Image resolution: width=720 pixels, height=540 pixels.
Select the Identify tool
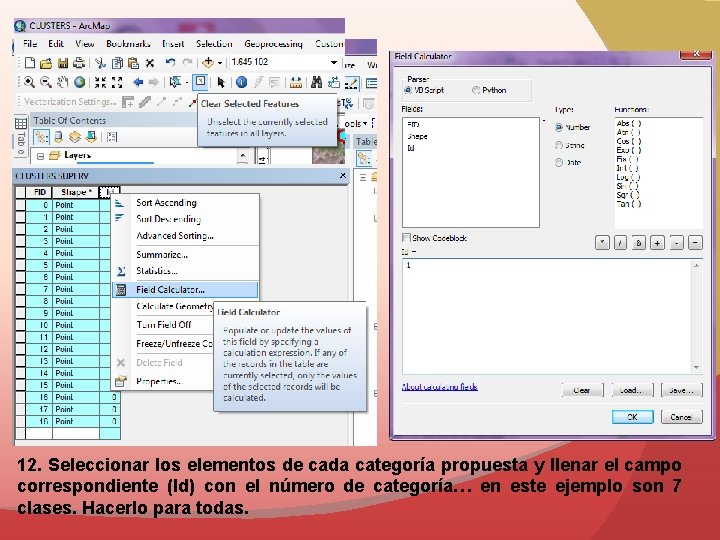click(242, 82)
